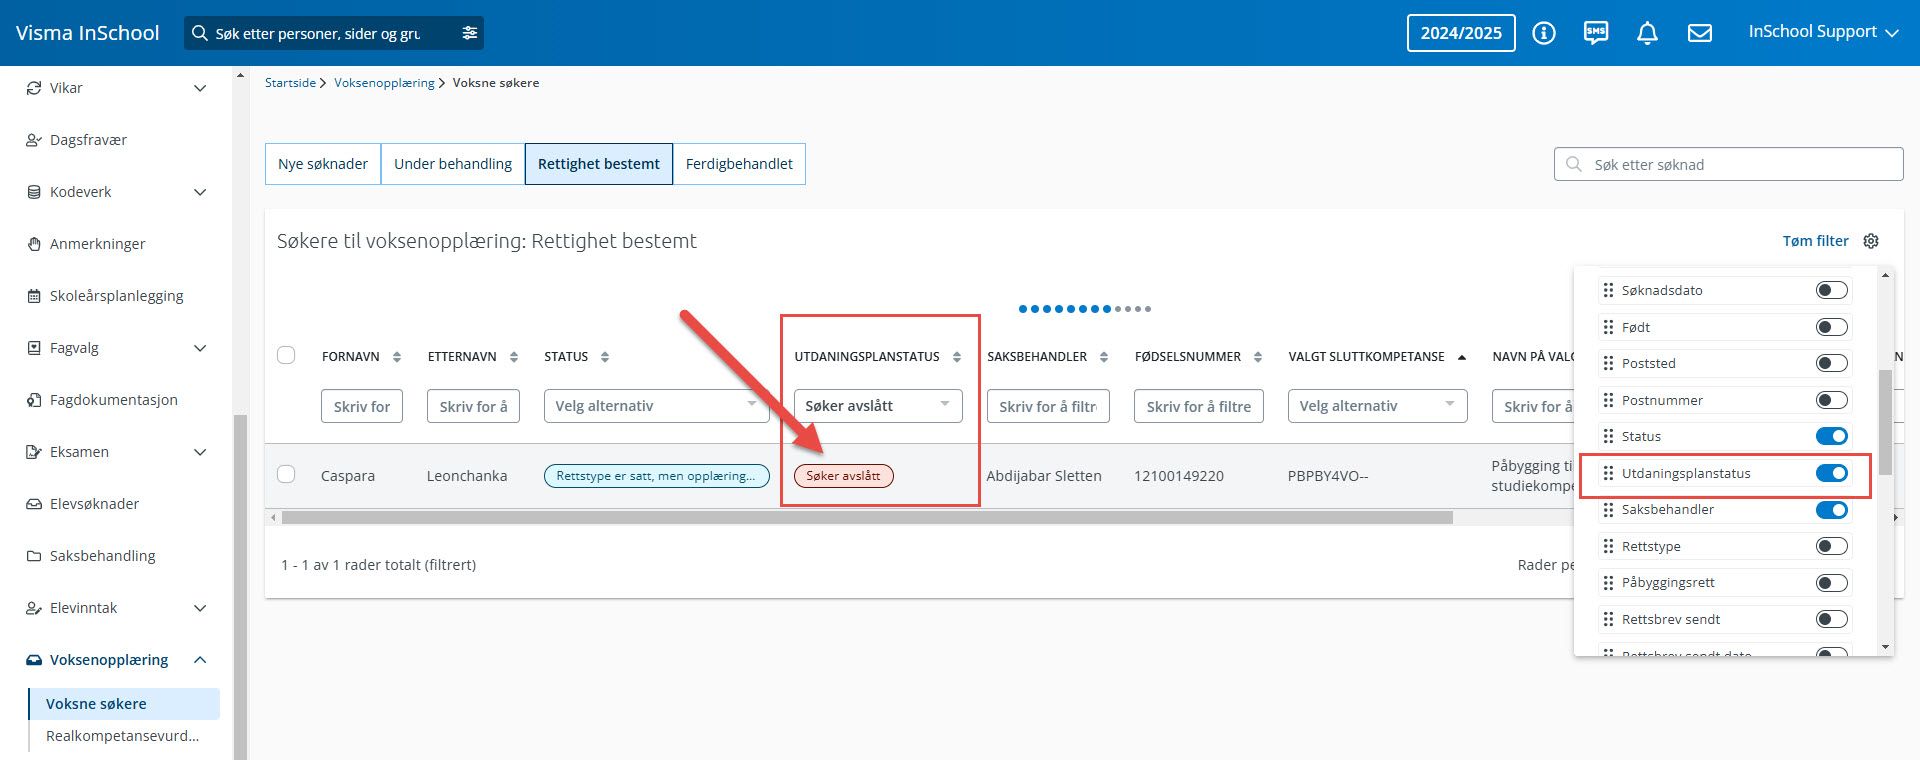This screenshot has width=1920, height=760.
Task: Check the select-all header checkbox
Action: click(286, 355)
